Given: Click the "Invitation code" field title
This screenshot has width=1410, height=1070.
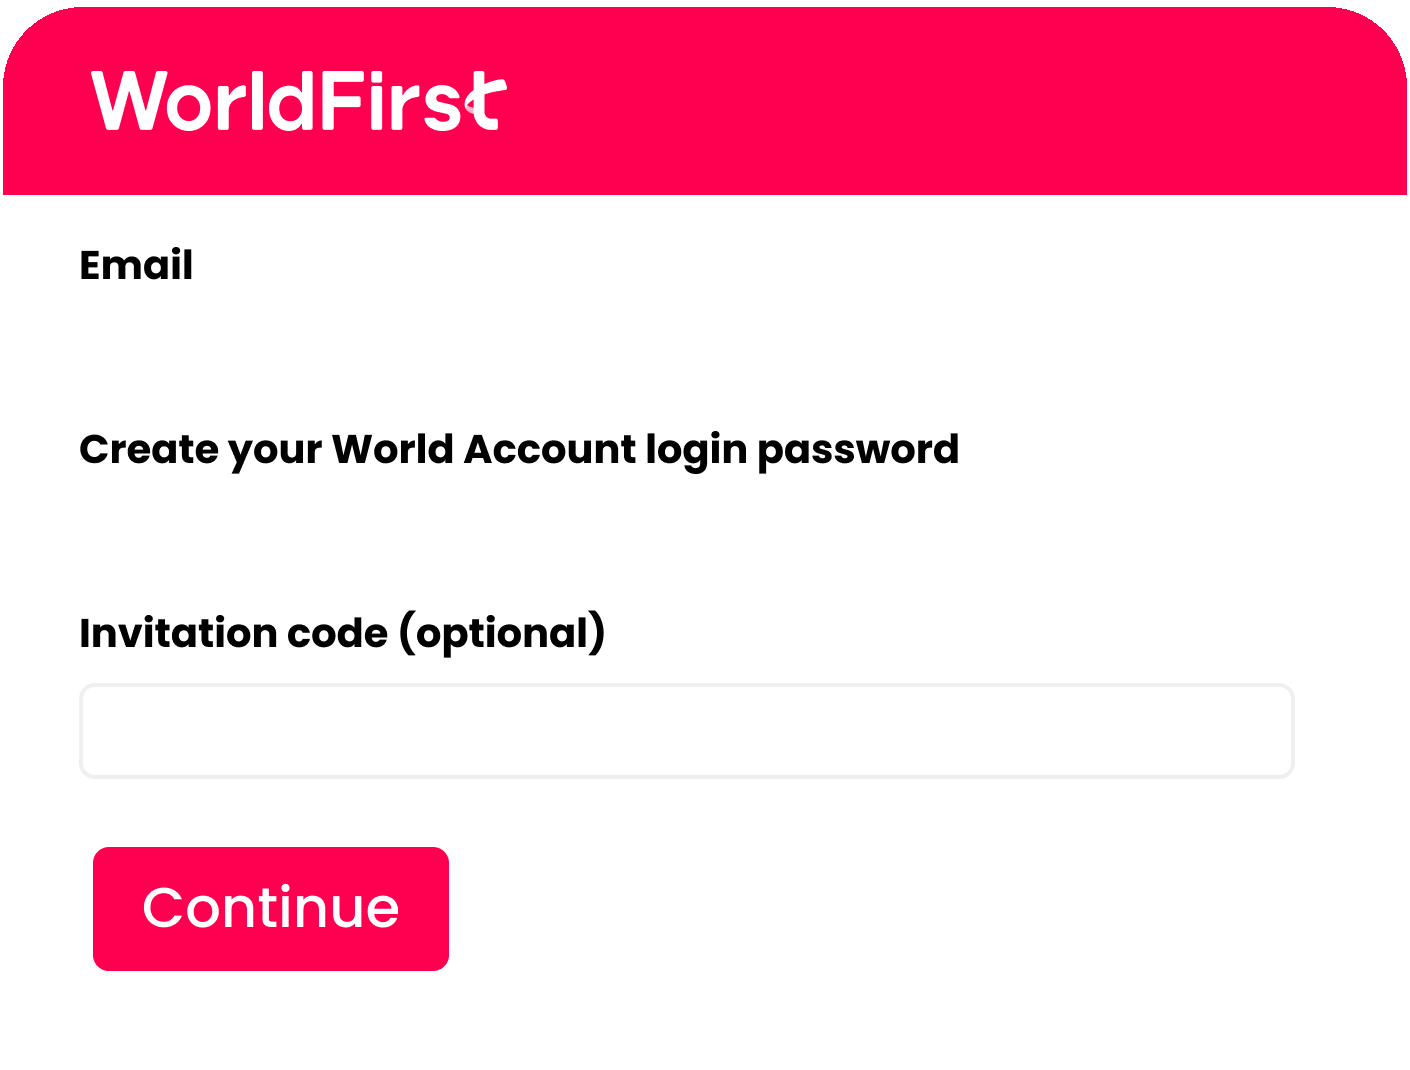Looking at the screenshot, I should [233, 633].
